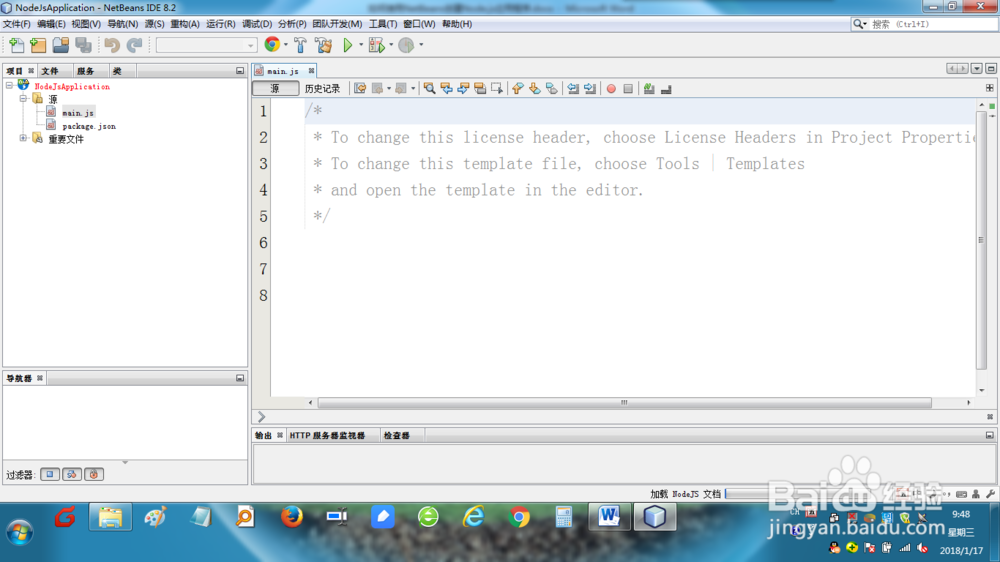The width and height of the screenshot is (1000, 562).
Task: Click the Chrome browser icon in toolbar
Action: click(x=272, y=45)
